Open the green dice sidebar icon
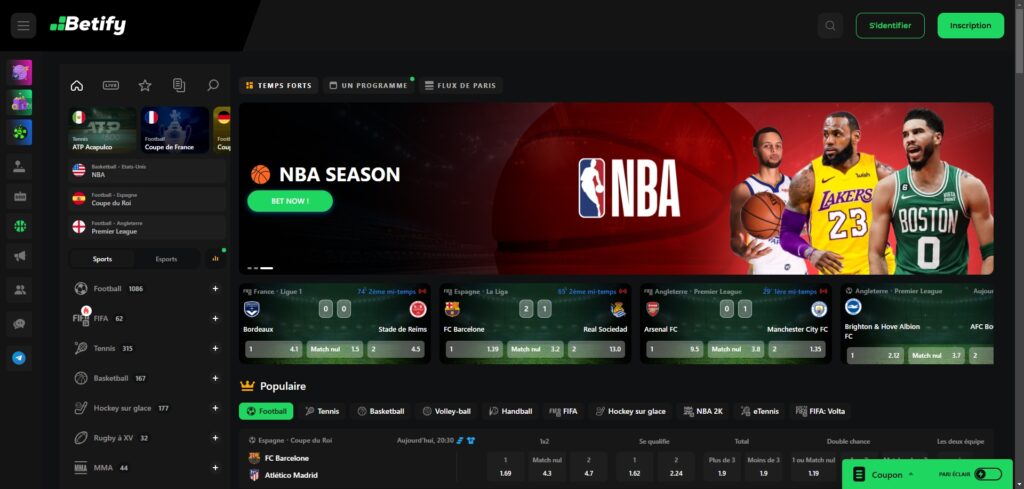Image resolution: width=1024 pixels, height=489 pixels. (x=20, y=132)
